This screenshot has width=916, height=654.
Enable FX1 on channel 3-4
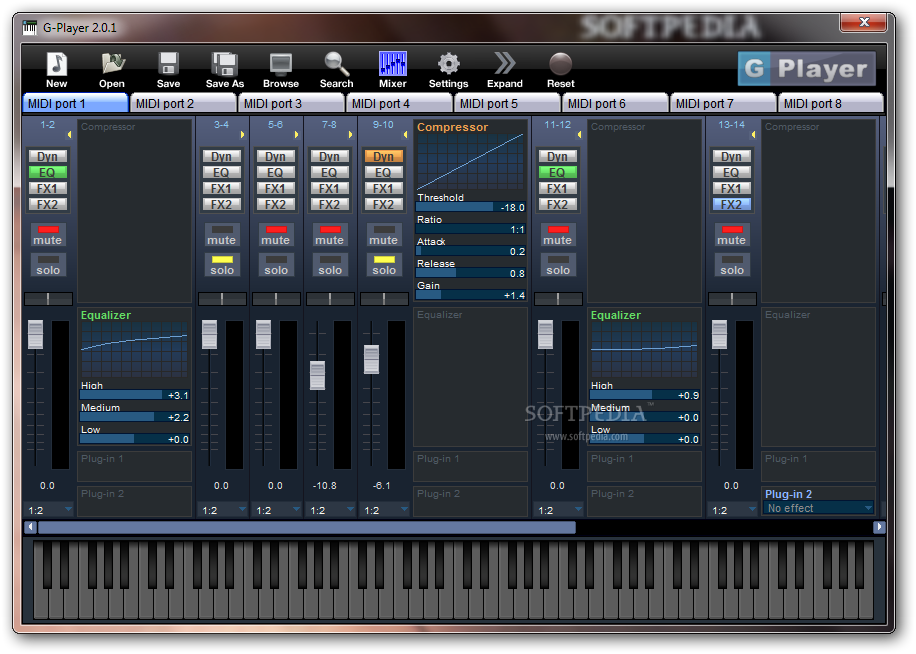[x=221, y=189]
